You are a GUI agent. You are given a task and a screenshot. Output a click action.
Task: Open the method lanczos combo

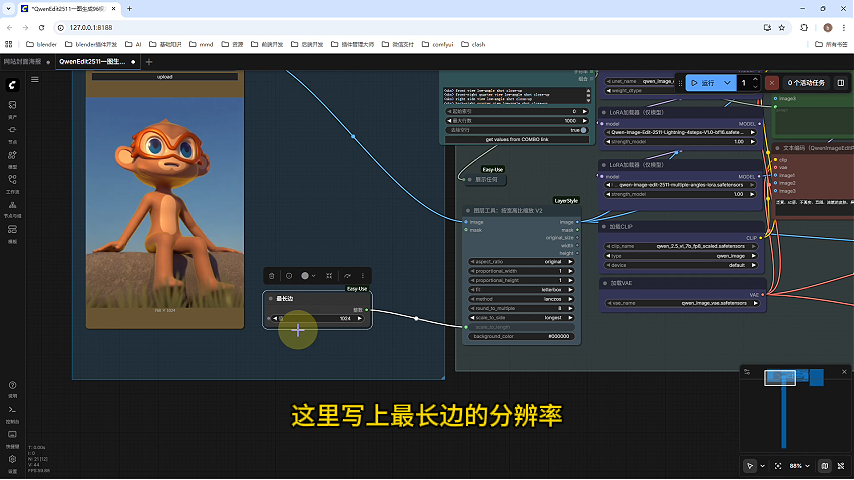coord(521,299)
